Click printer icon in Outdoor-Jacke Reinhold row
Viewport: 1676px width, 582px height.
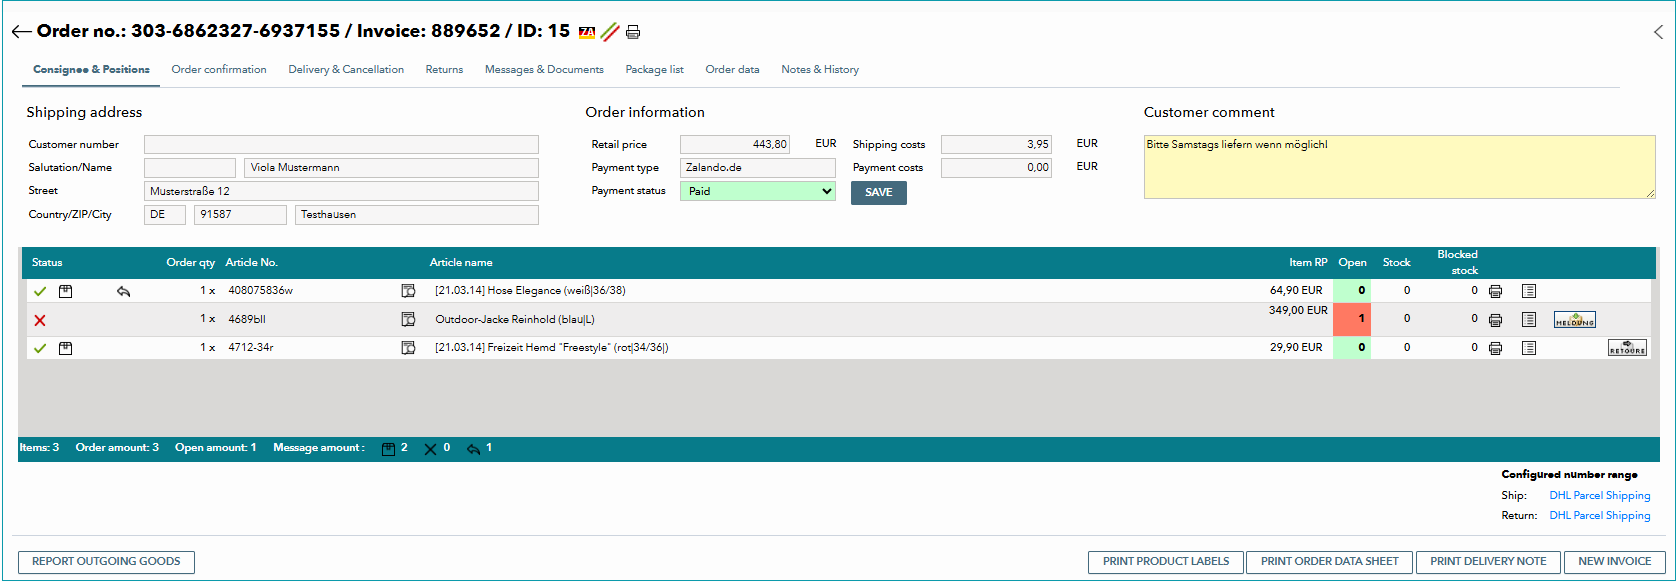coord(1495,320)
